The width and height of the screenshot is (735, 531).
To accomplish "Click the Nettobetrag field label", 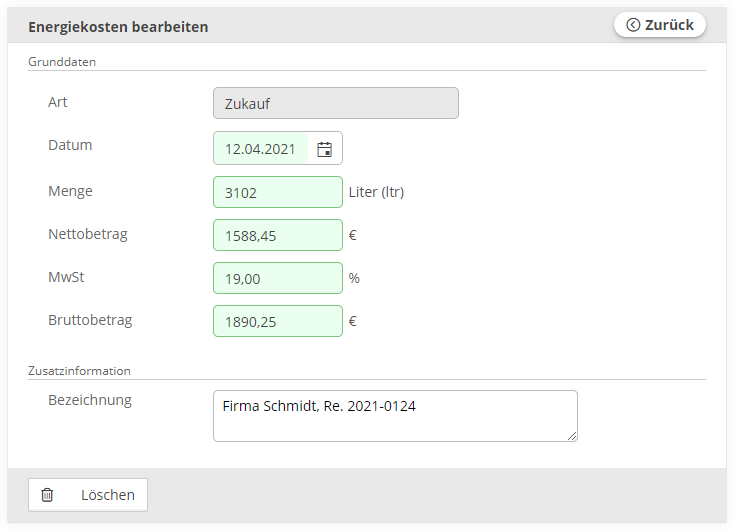I will point(88,234).
